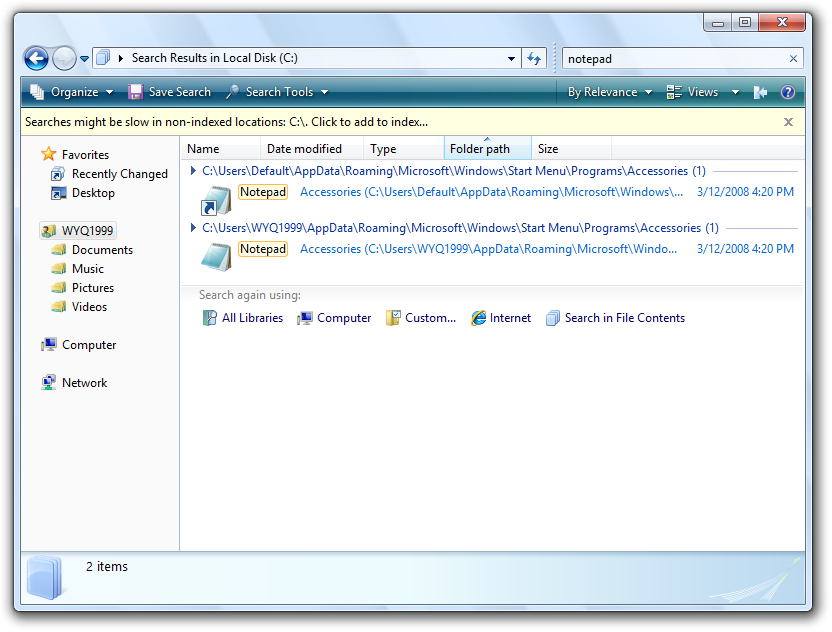Expand the Search Tools dropdown
This screenshot has width=832, height=632.
click(278, 92)
